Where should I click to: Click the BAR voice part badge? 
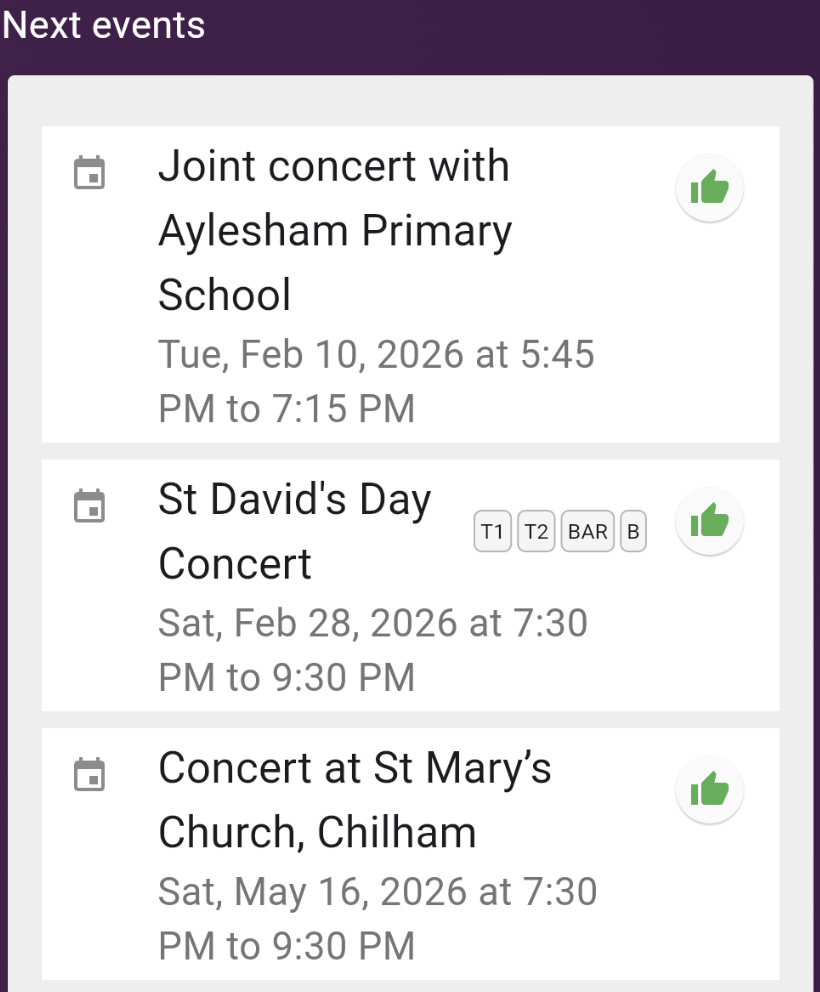(588, 532)
